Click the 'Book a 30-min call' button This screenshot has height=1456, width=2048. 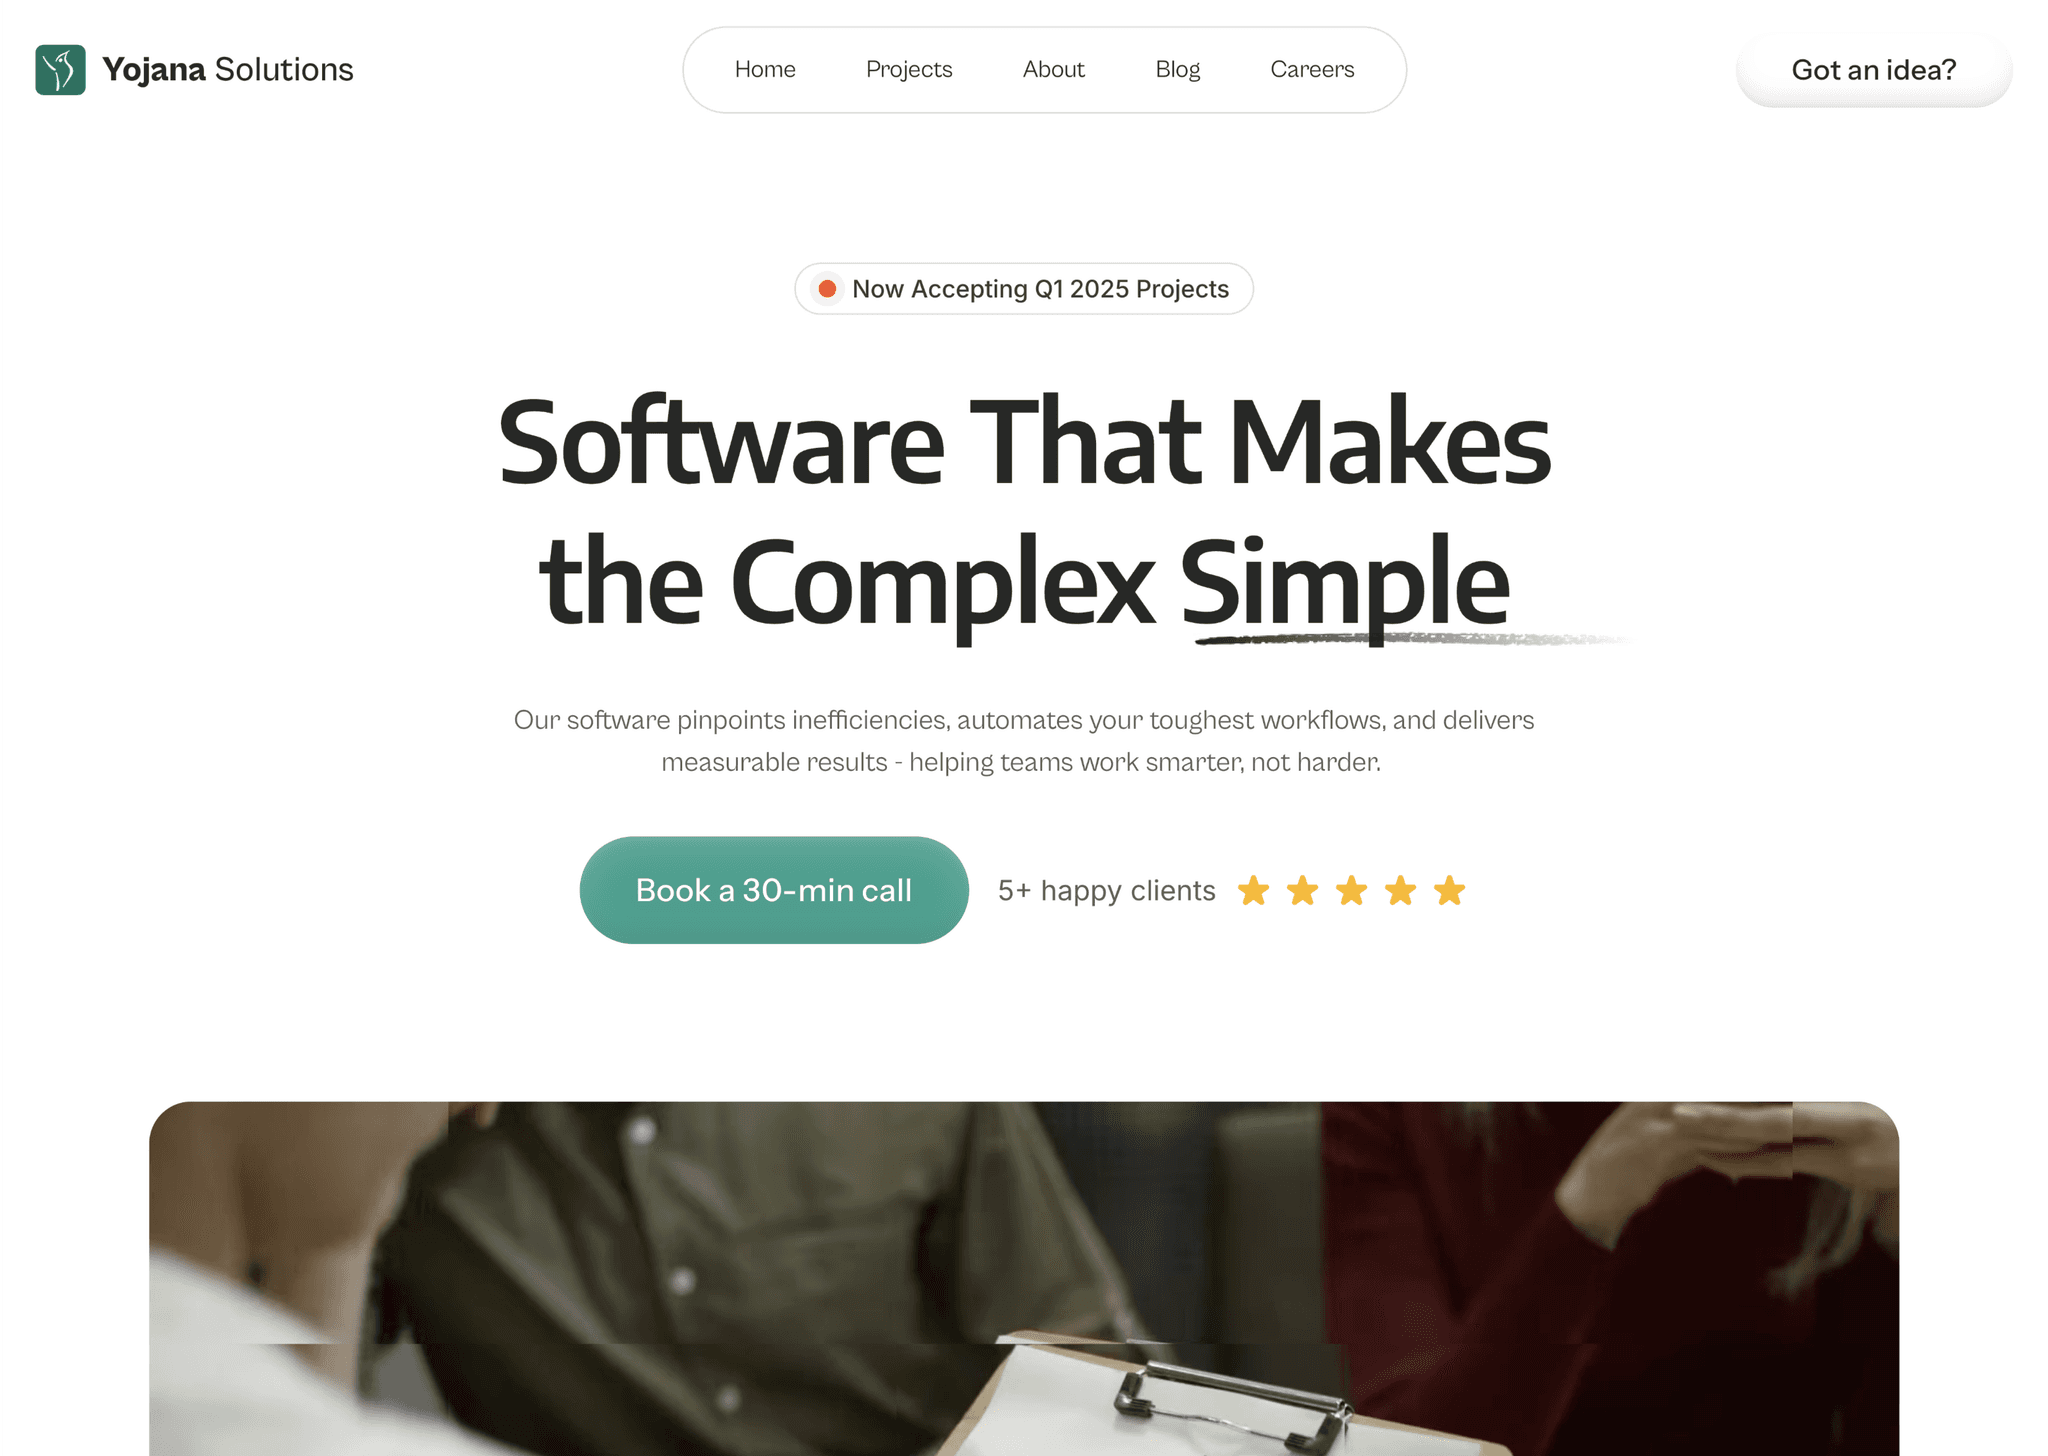[x=774, y=890]
